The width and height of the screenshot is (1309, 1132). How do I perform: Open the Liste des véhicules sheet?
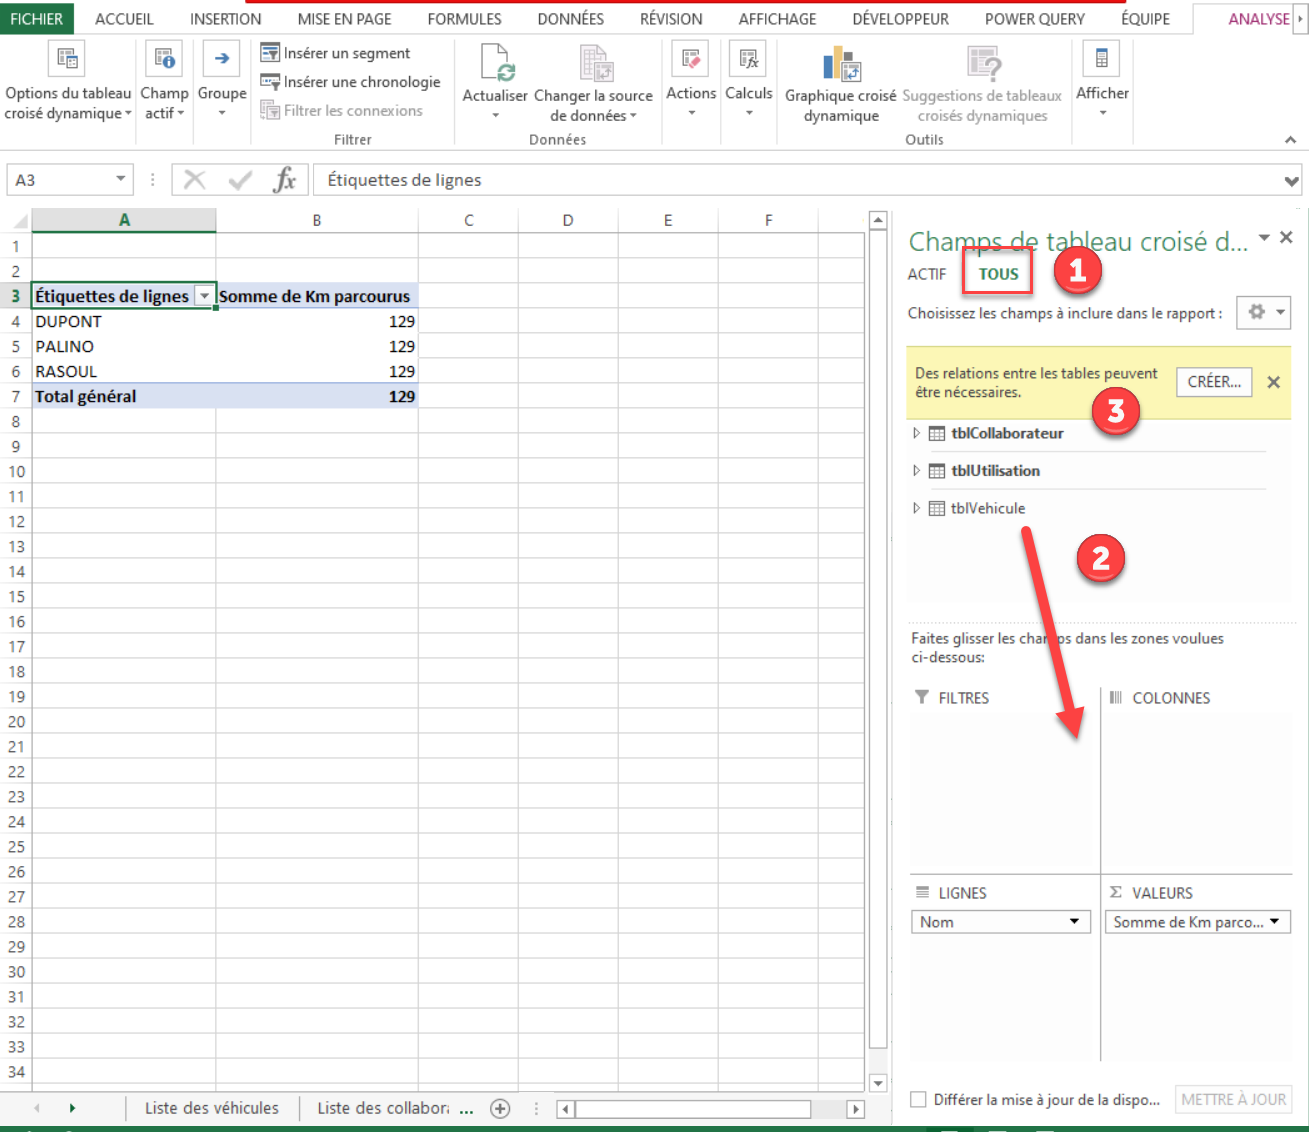pos(212,1108)
